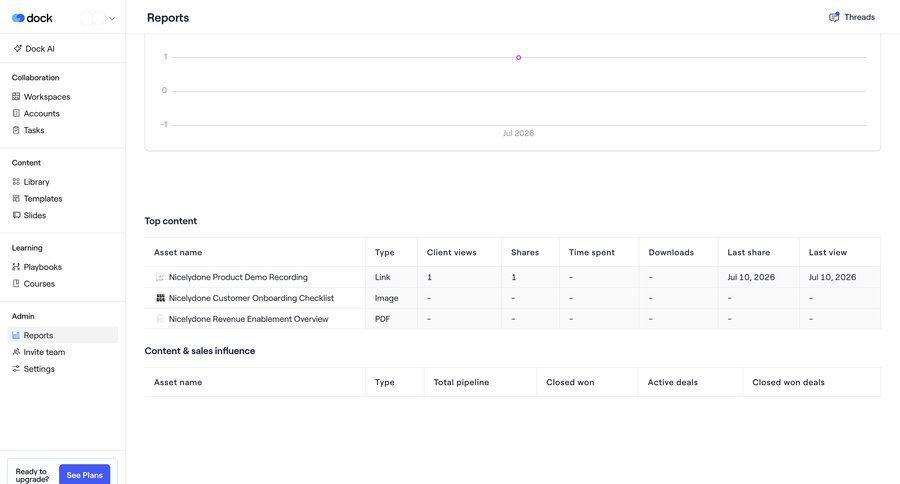Viewport: 900px width, 484px height.
Task: Click the link icon beside Product Demo Recording
Action: 160,277
